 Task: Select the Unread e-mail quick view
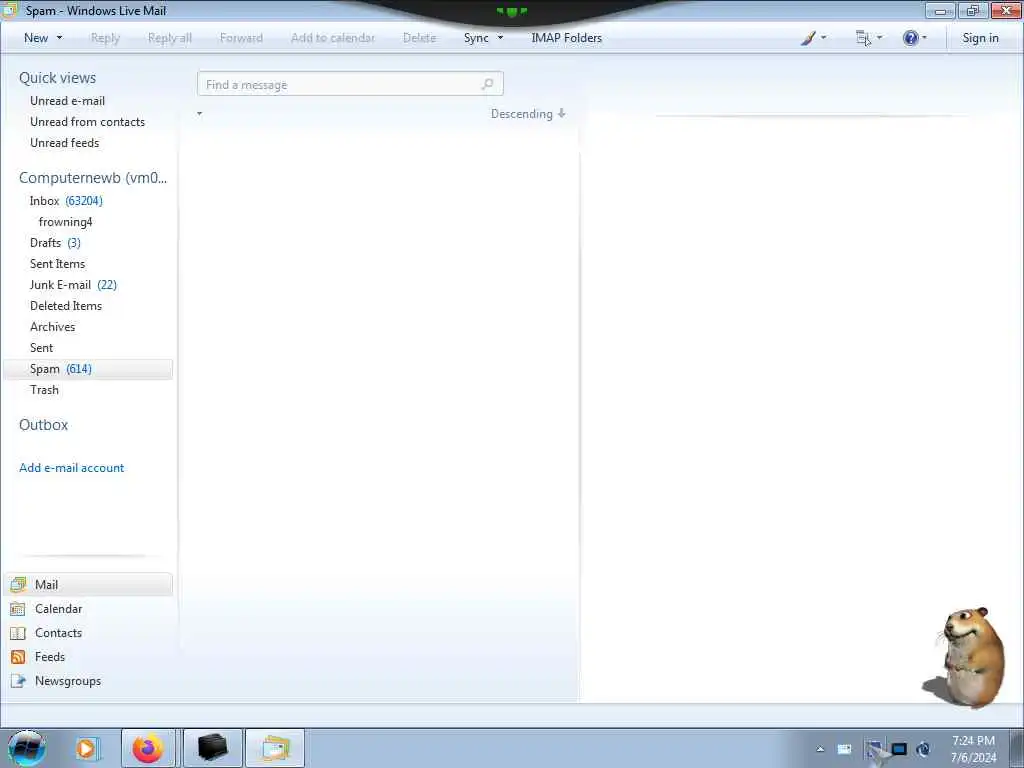pyautogui.click(x=67, y=101)
